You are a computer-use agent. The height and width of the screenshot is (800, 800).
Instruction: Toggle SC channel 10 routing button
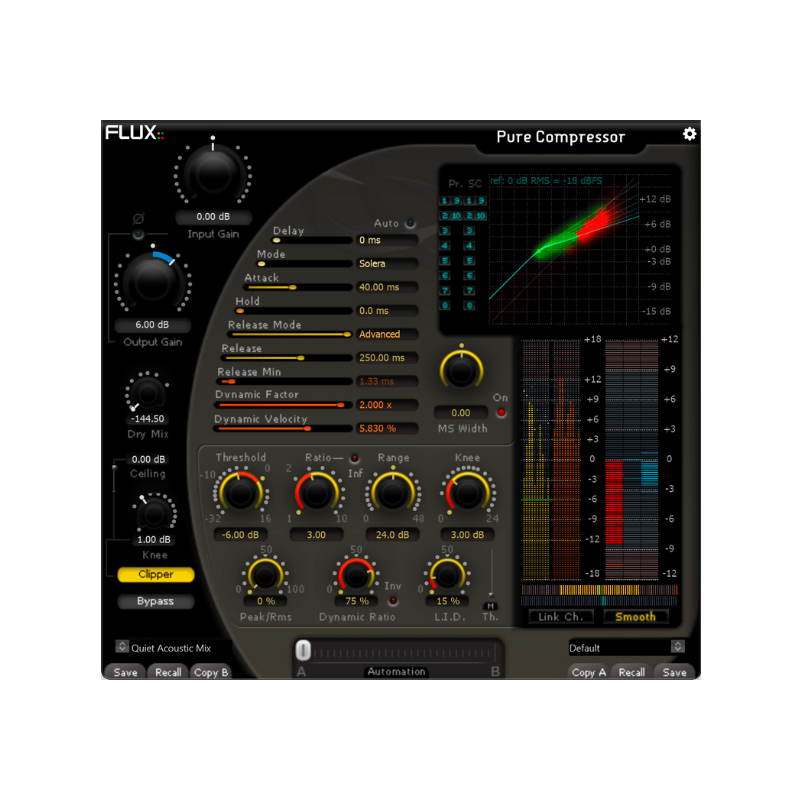(481, 216)
